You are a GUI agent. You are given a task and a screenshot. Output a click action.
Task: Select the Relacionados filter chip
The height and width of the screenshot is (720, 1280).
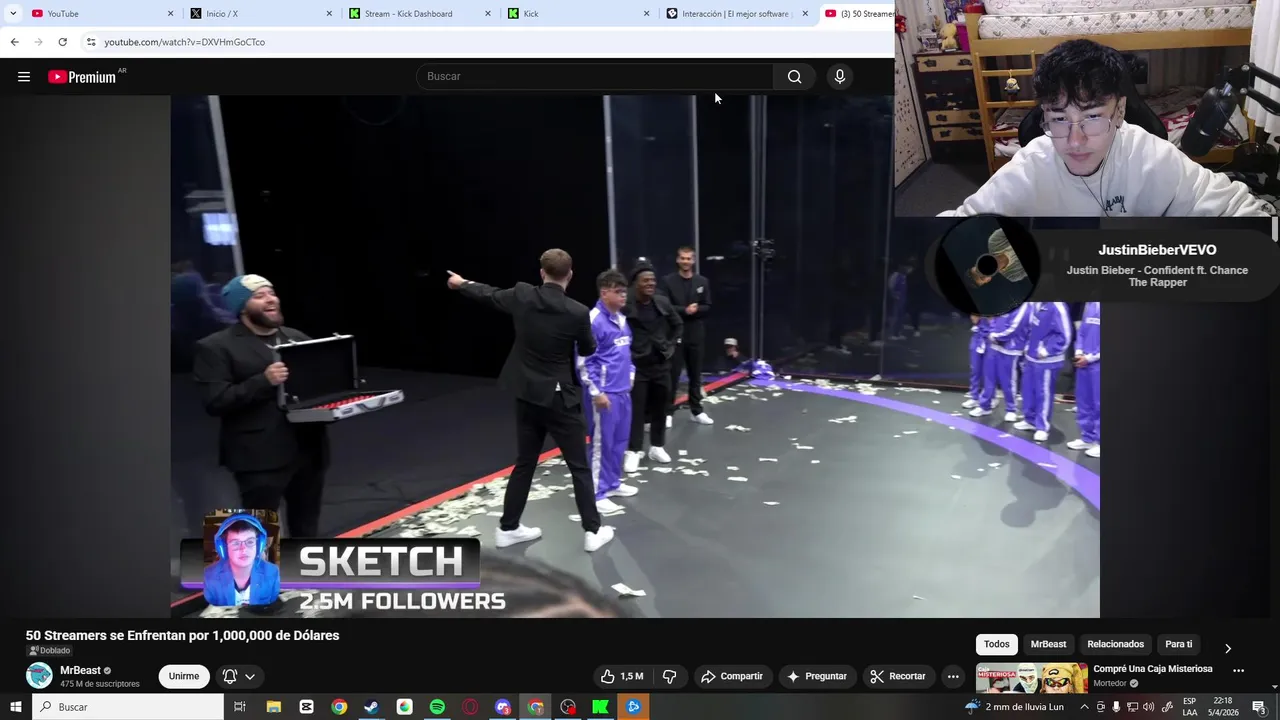1115,645
